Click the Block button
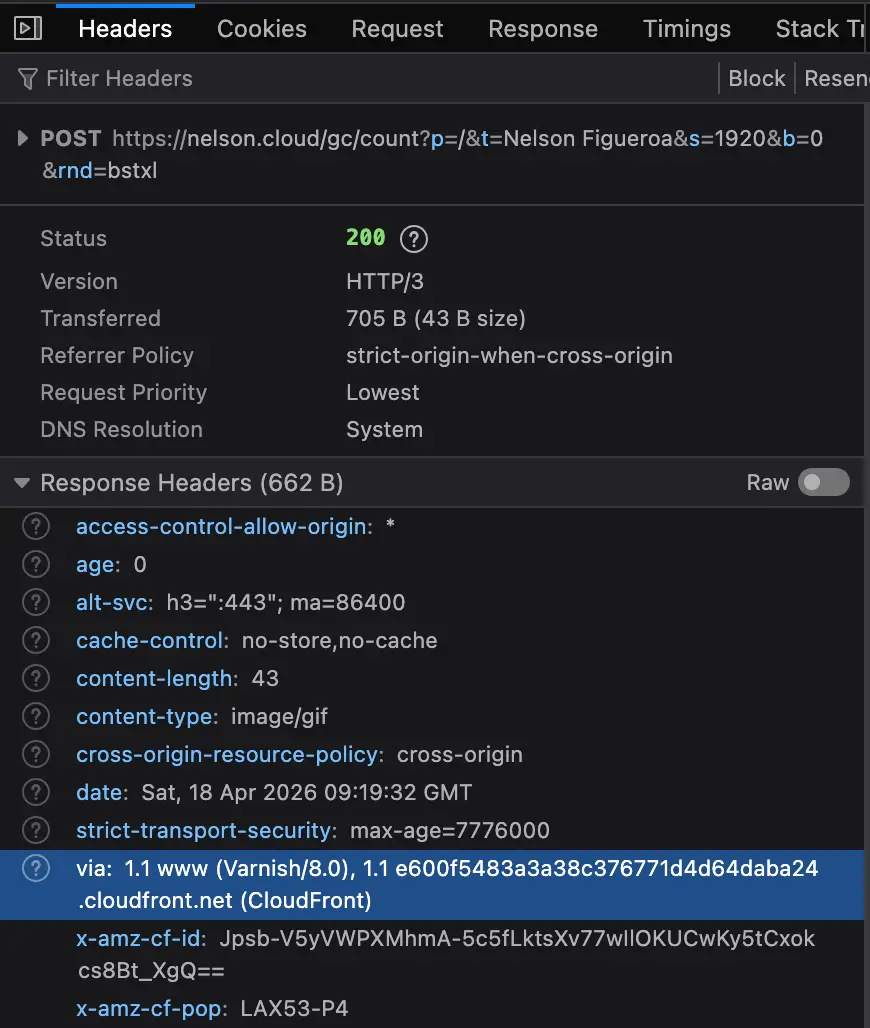870x1028 pixels. 756,78
